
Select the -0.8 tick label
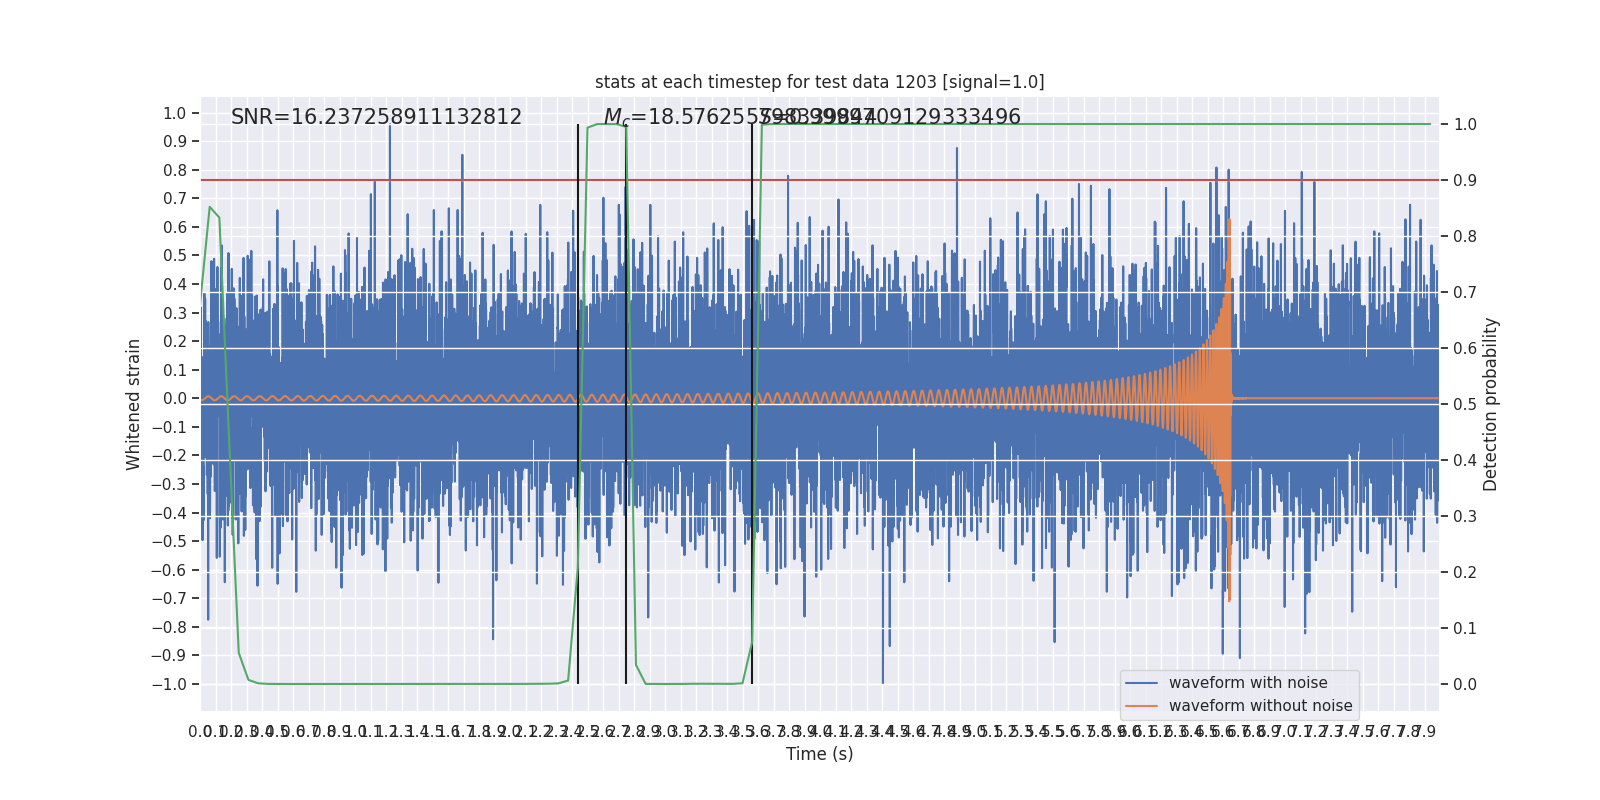[x=169, y=627]
